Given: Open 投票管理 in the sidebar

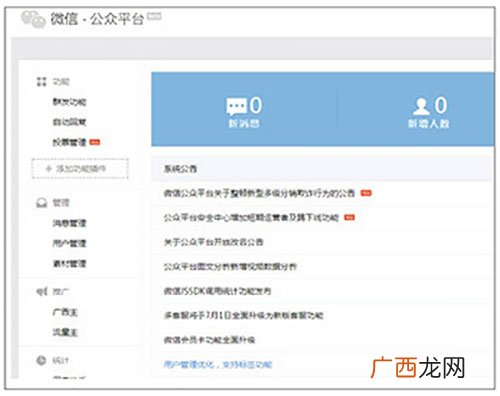Looking at the screenshot, I should pyautogui.click(x=69, y=142).
